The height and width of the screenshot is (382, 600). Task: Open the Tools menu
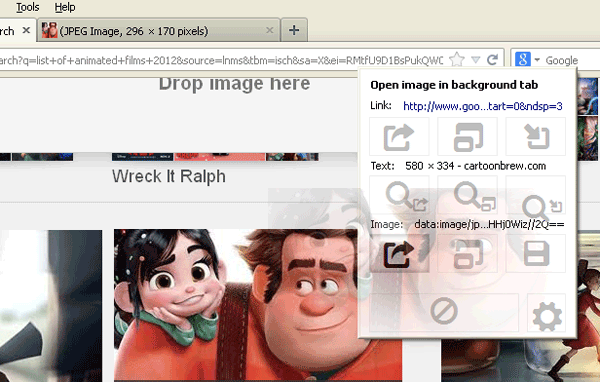click(x=28, y=7)
